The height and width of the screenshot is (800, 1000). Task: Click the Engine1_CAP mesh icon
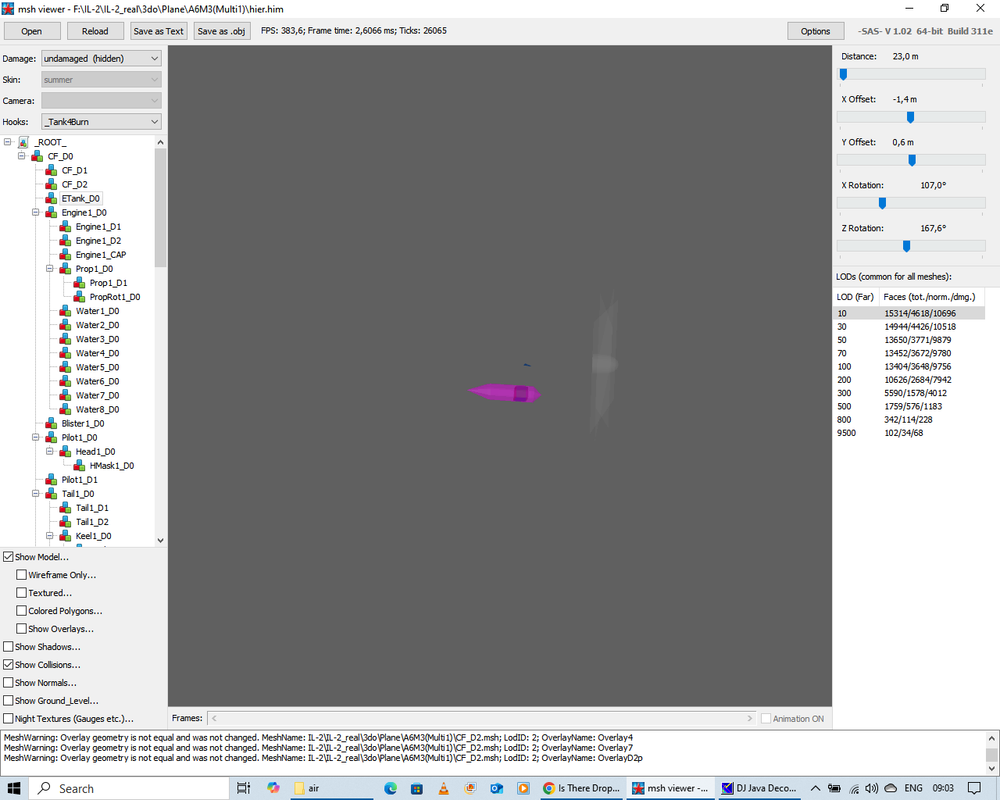(66, 255)
